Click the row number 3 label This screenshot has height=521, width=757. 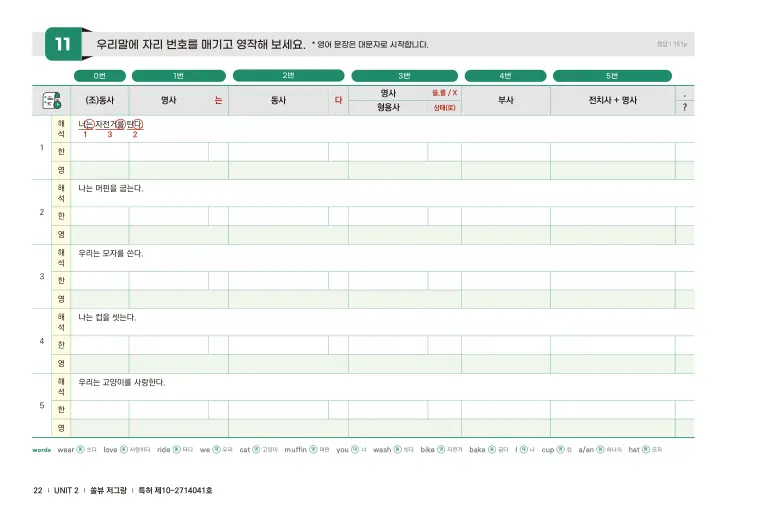42,276
